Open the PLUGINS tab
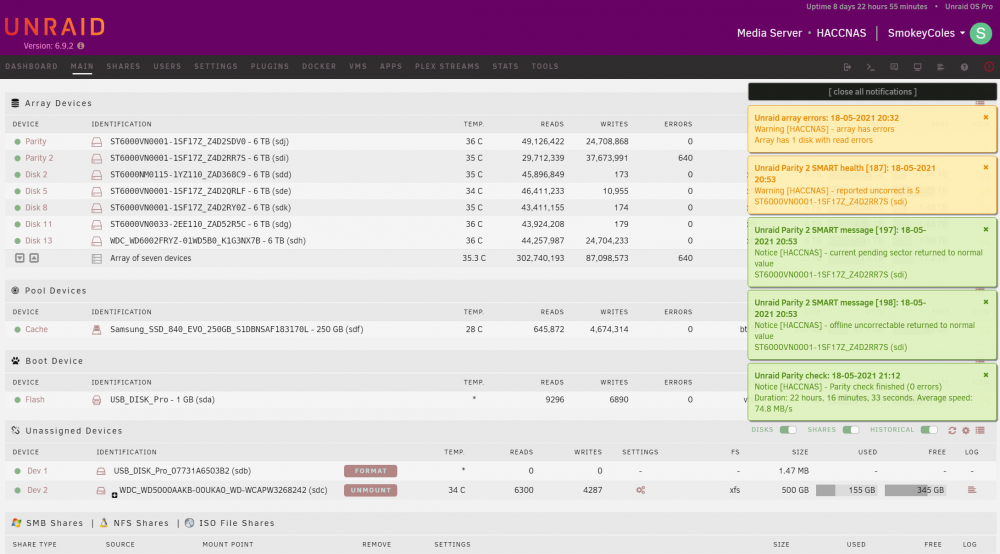This screenshot has width=1000, height=554. [270, 66]
